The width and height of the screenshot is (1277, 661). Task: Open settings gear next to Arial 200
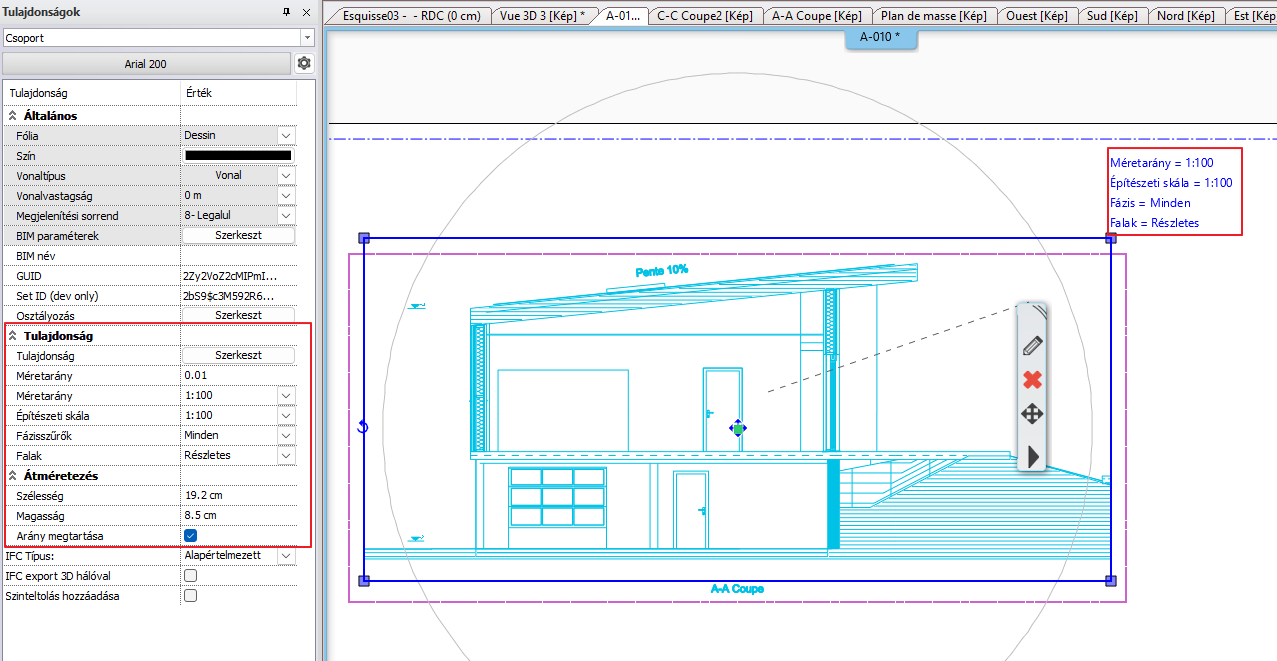tap(304, 64)
